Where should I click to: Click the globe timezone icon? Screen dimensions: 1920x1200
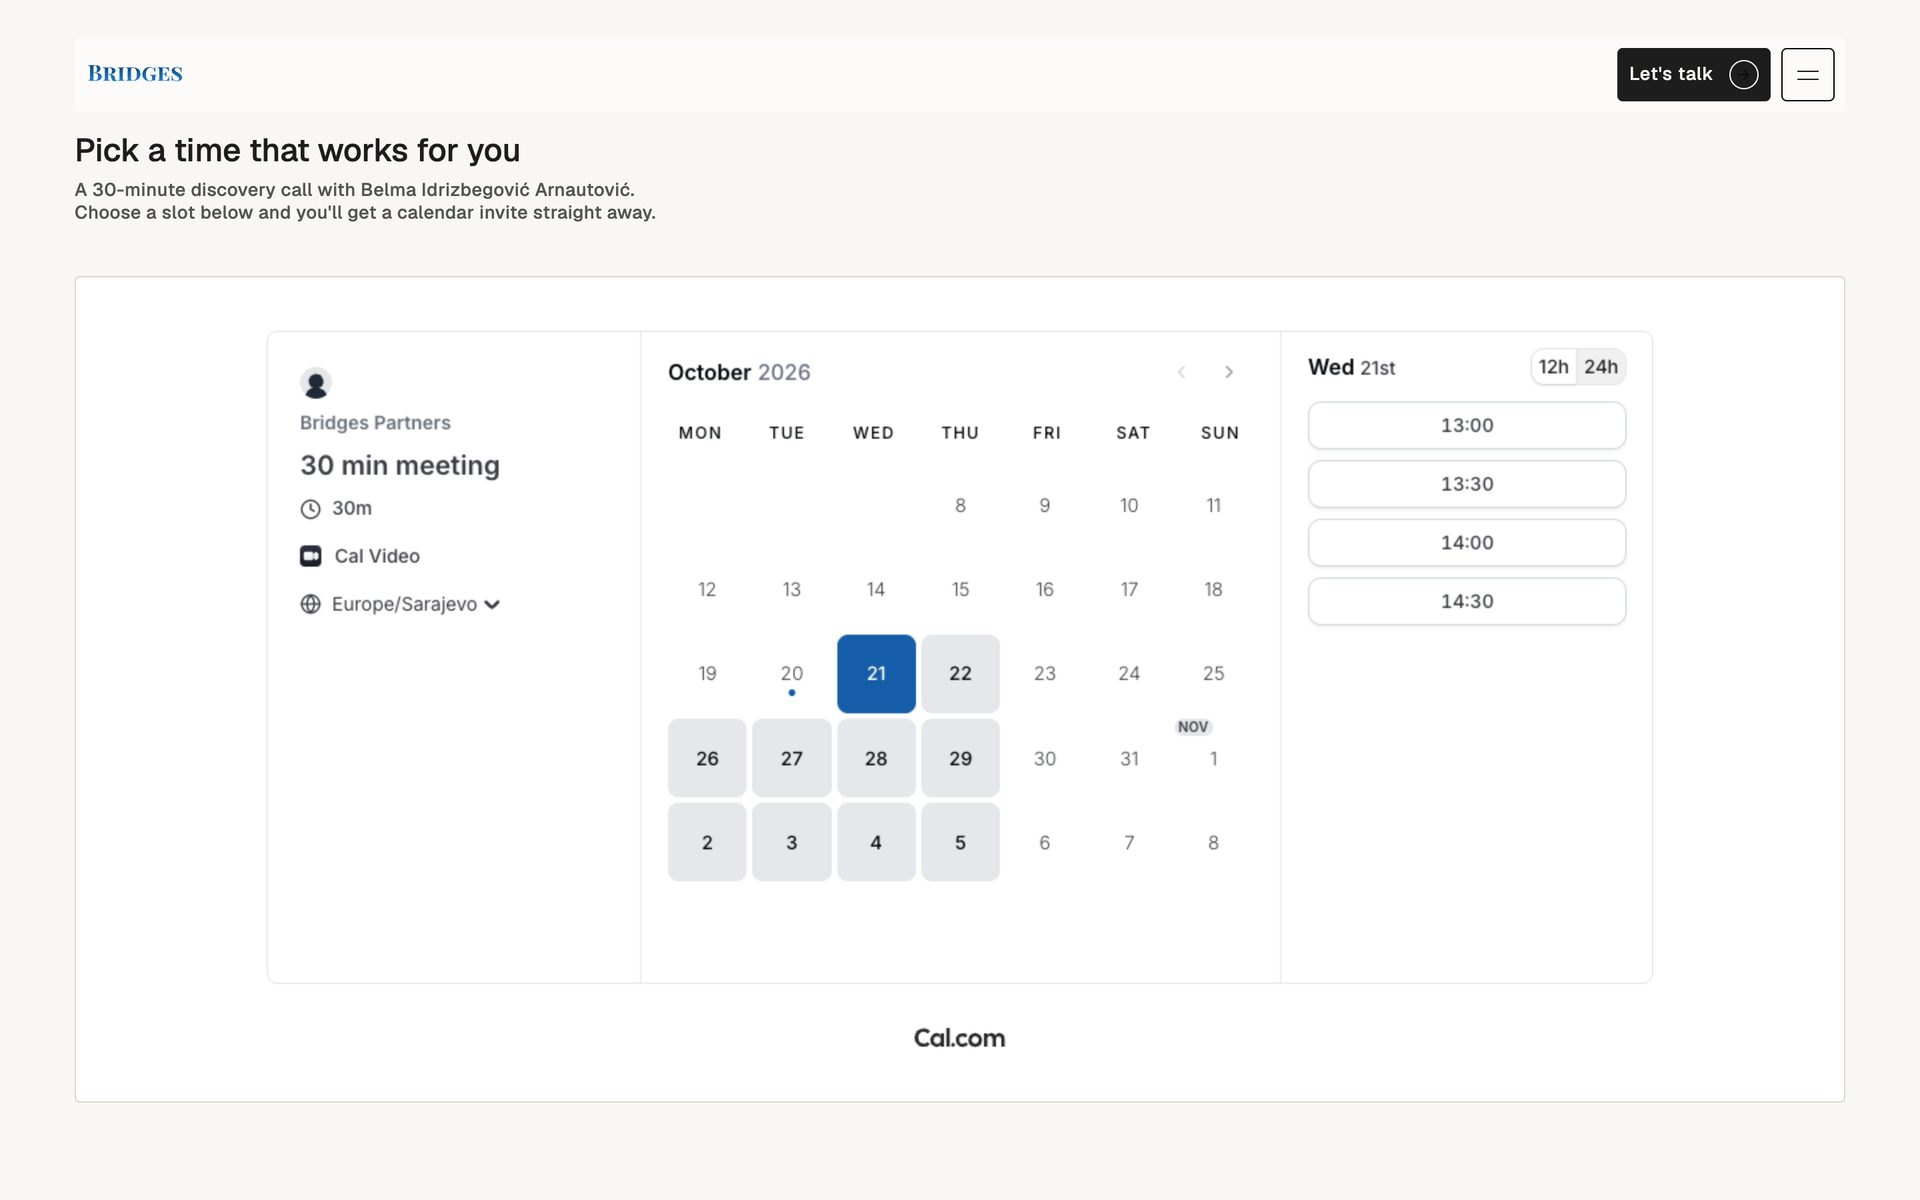[x=311, y=604]
